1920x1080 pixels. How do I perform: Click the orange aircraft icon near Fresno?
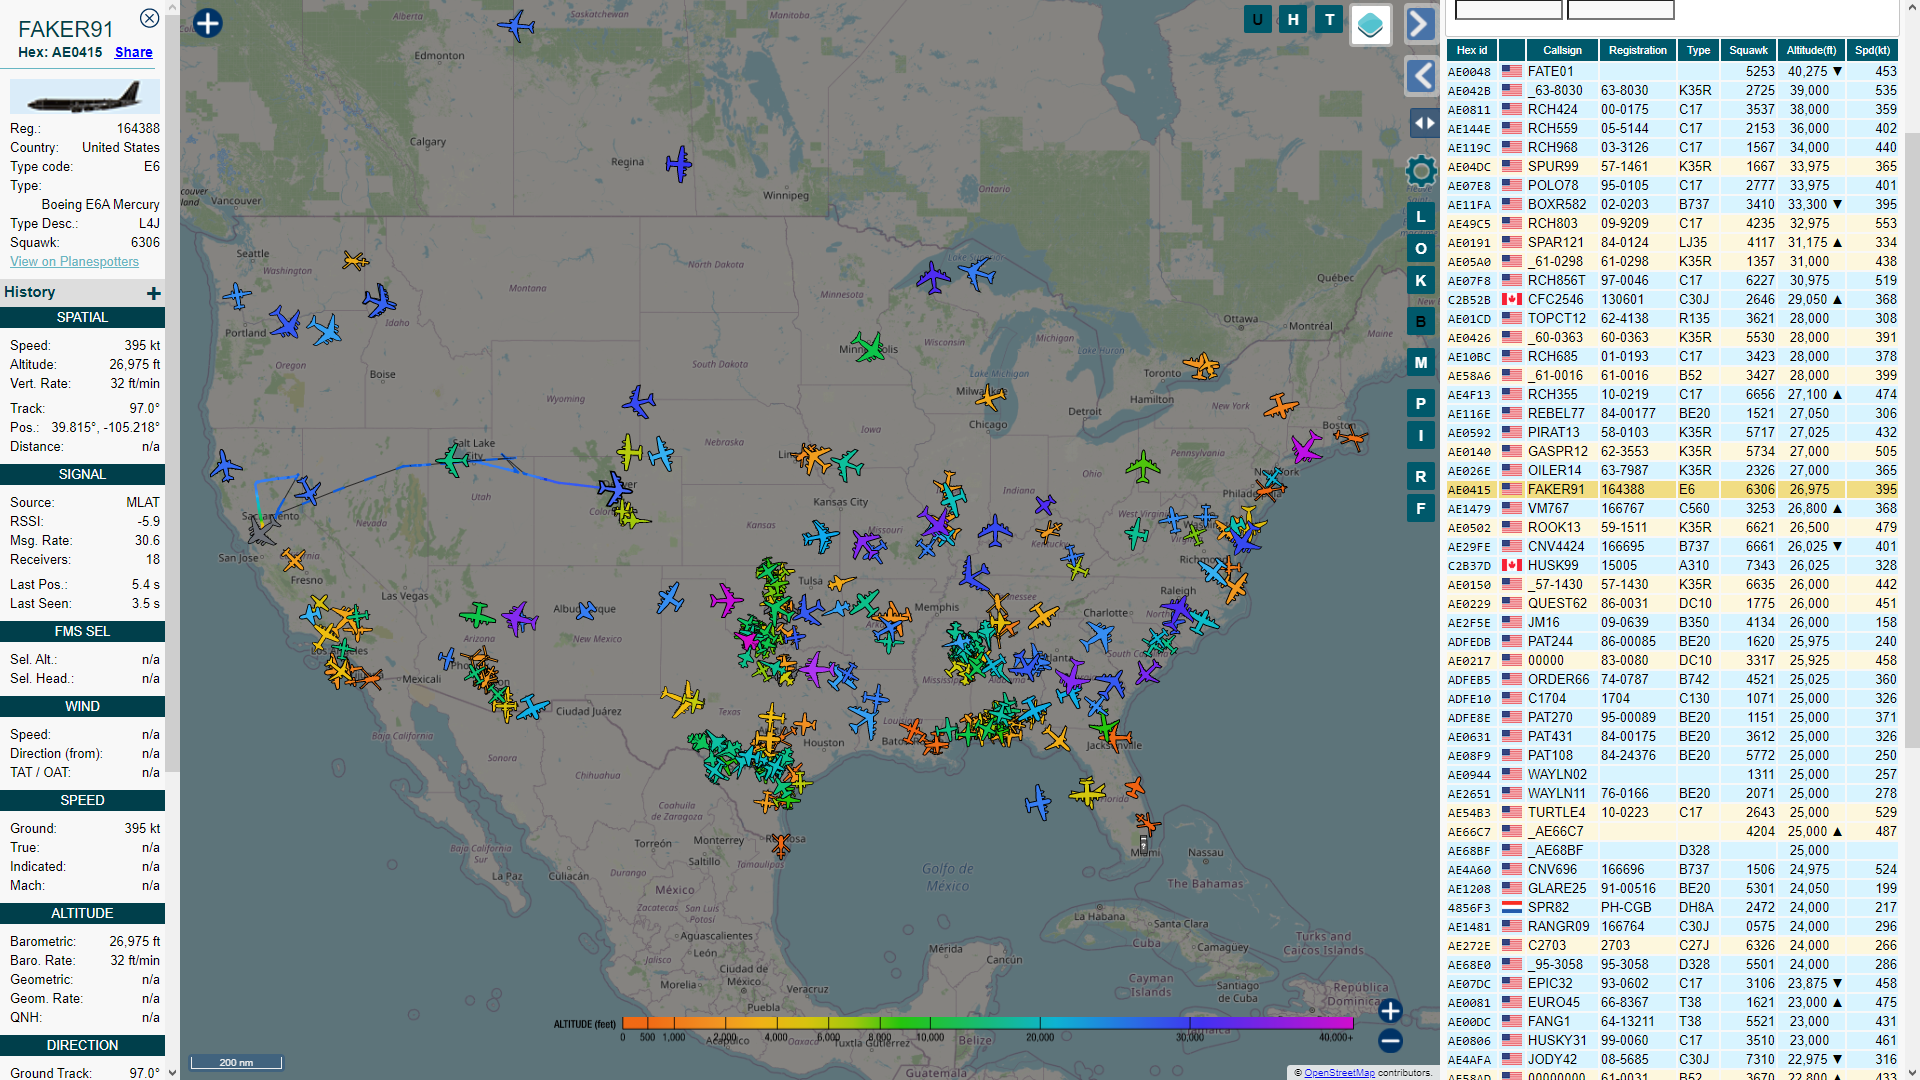pyautogui.click(x=293, y=559)
